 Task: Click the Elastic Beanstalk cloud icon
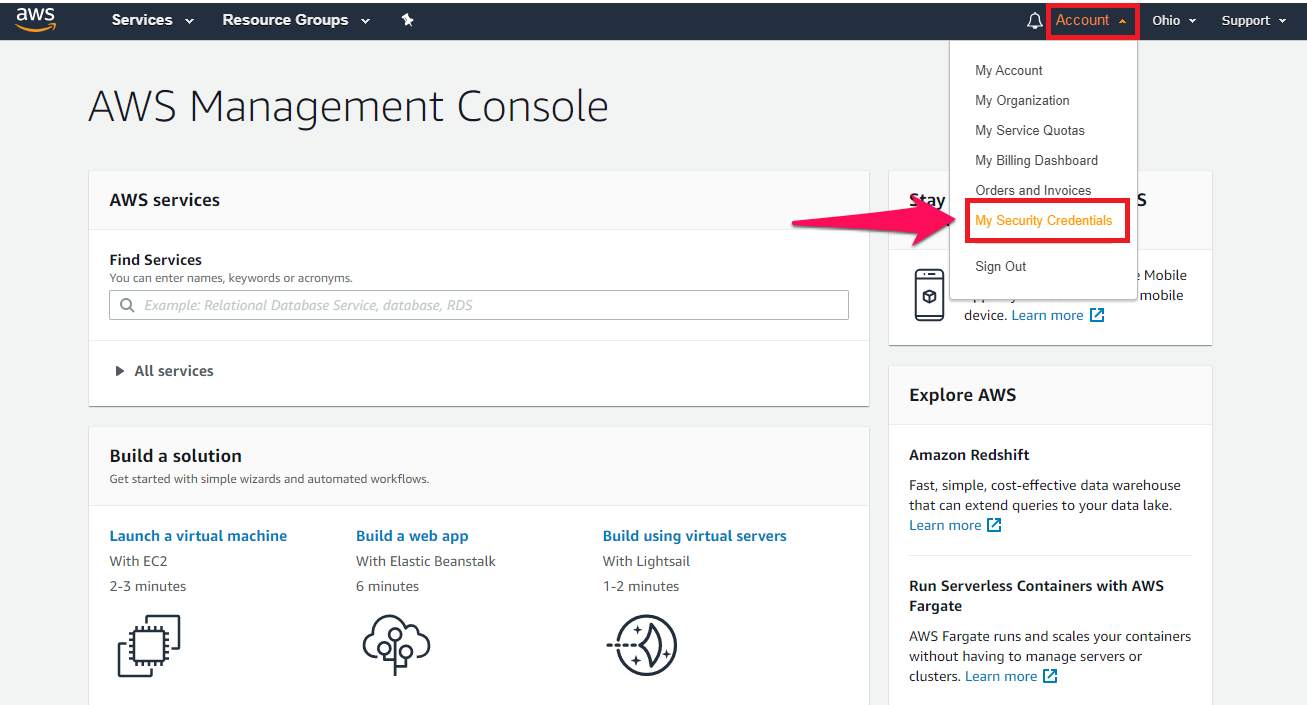click(x=396, y=646)
